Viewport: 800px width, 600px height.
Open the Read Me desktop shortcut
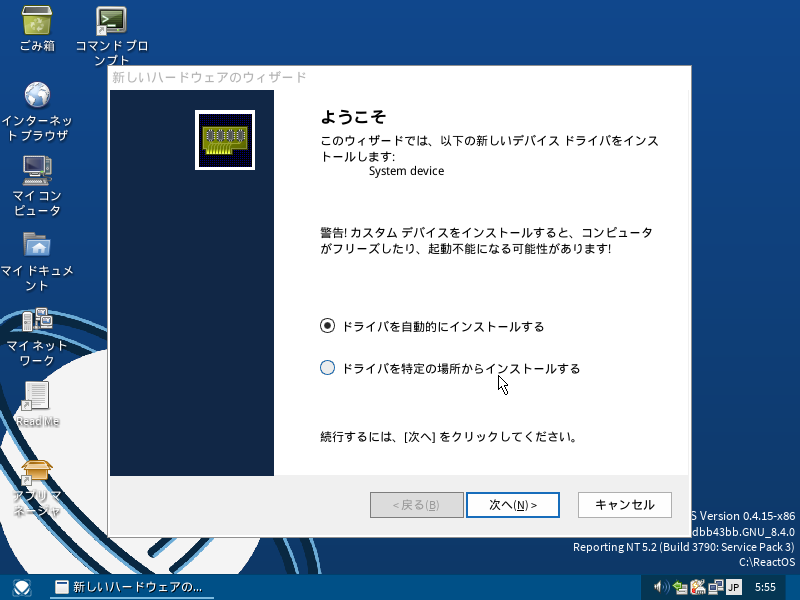[37, 404]
